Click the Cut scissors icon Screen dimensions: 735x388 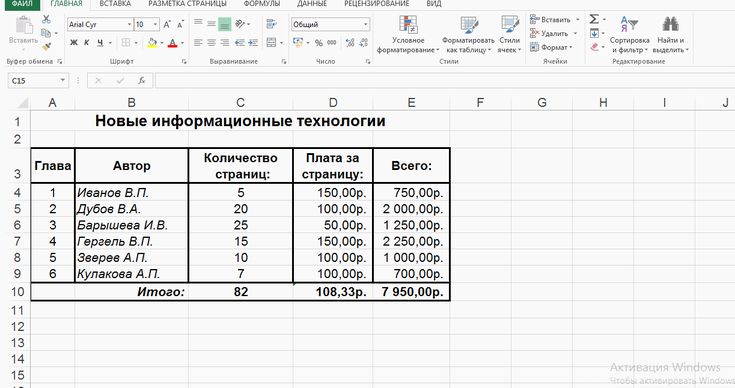pos(46,19)
